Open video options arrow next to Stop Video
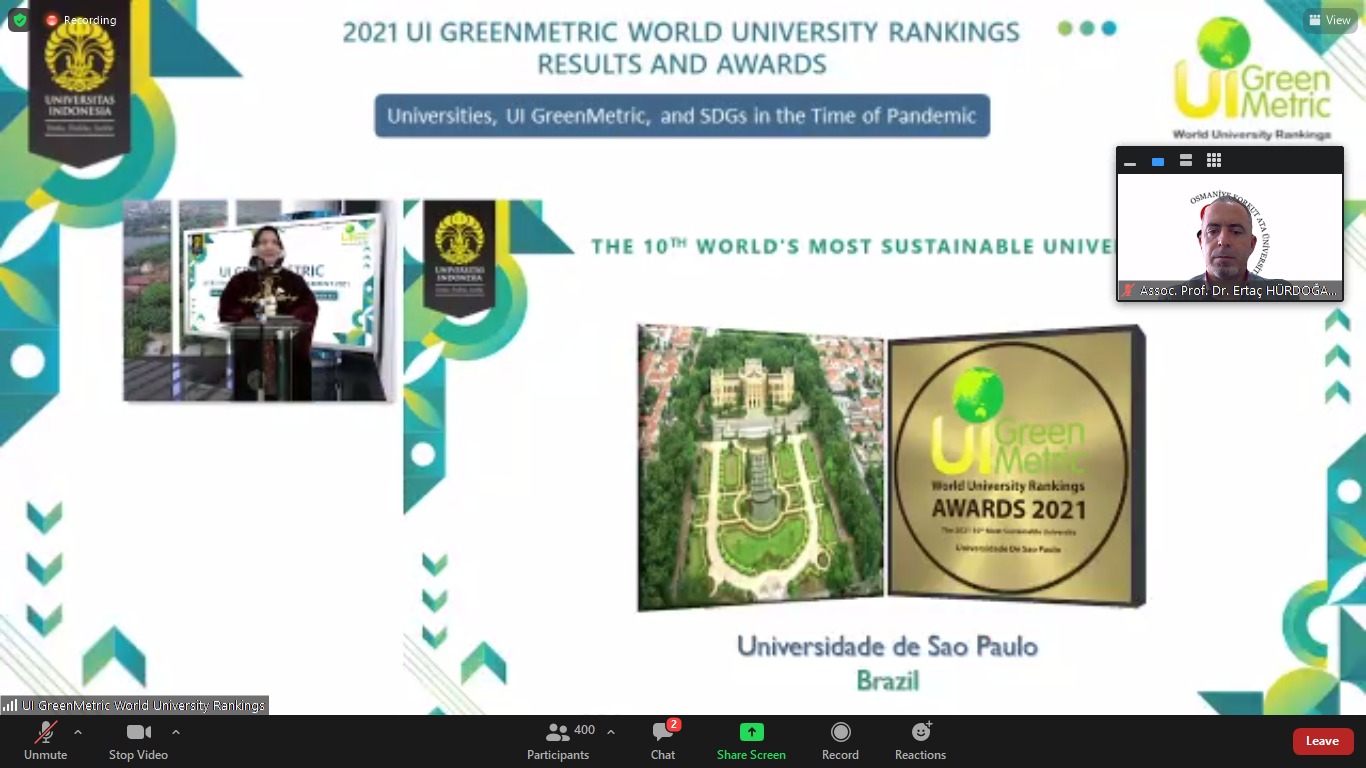This screenshot has height=768, width=1366. pyautogui.click(x=176, y=732)
